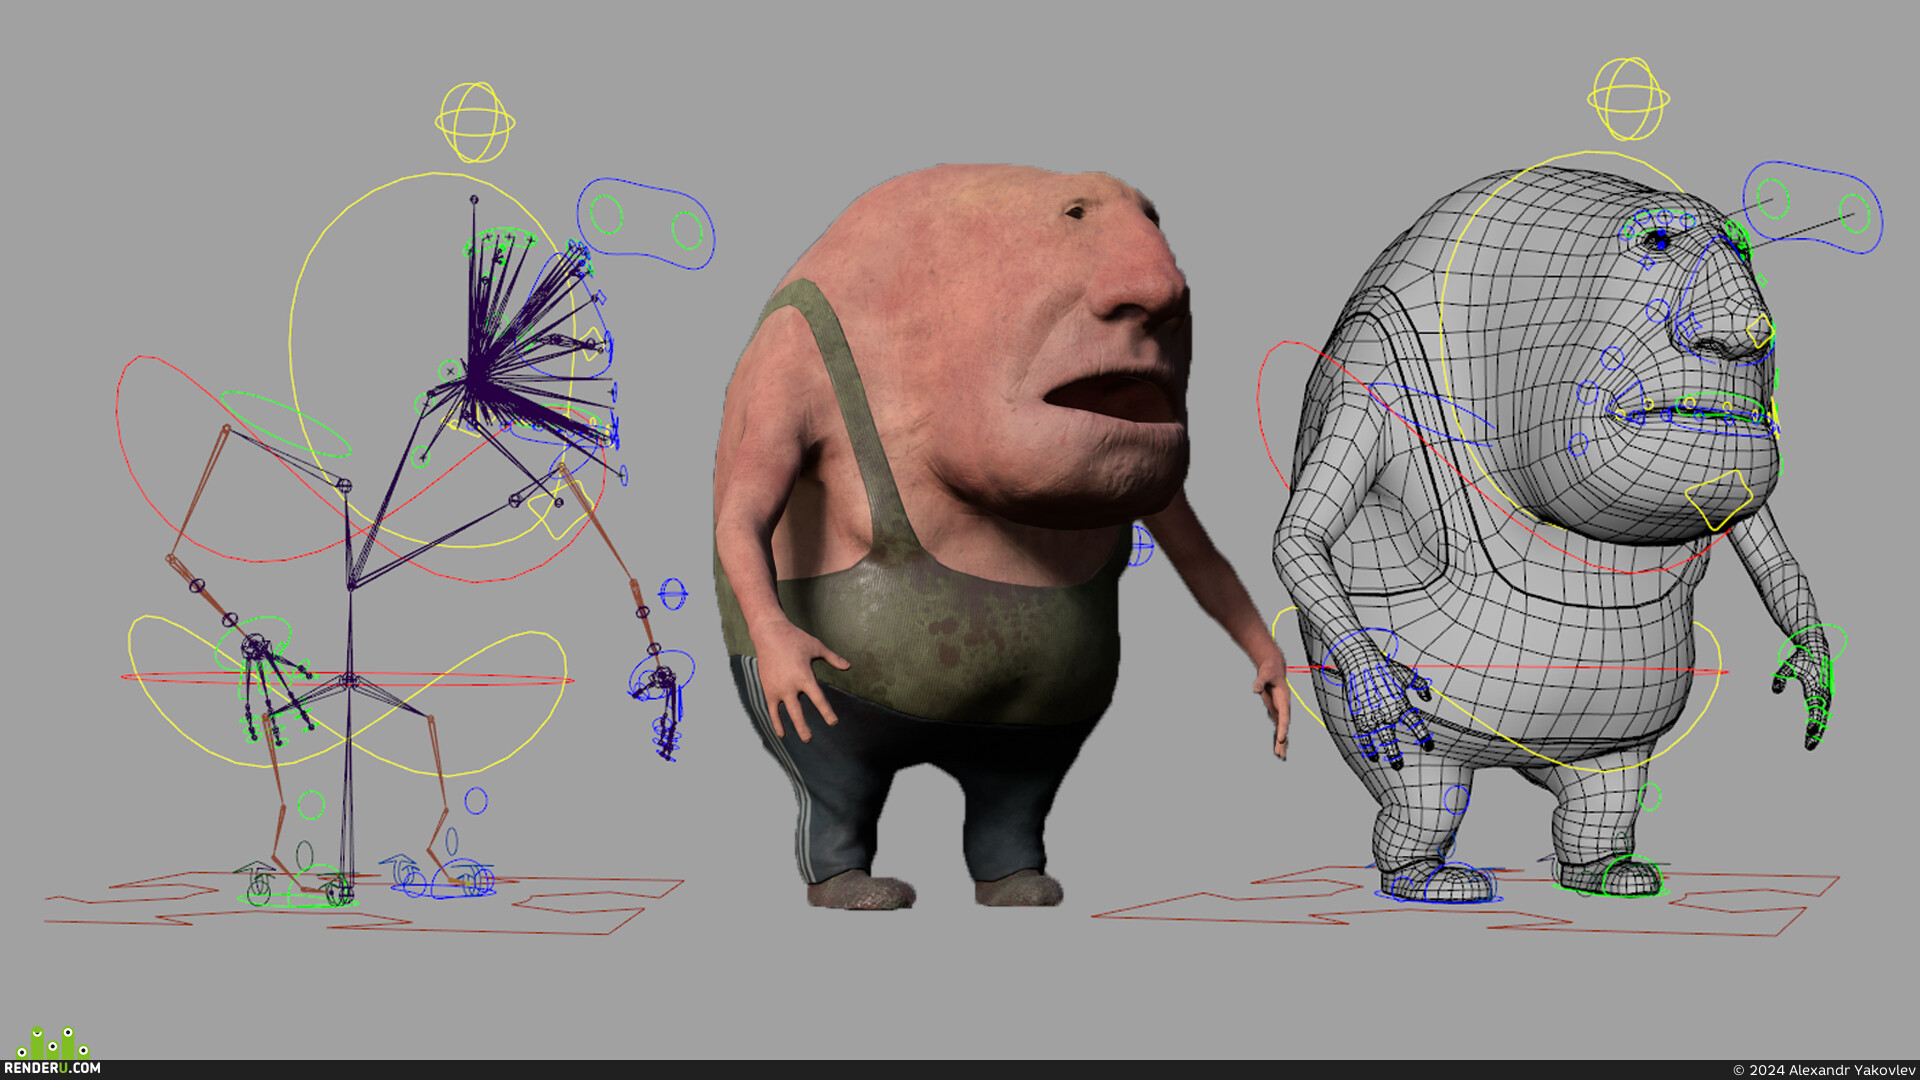Select the yellow sphere controller above the skeleton rig

coord(475,123)
